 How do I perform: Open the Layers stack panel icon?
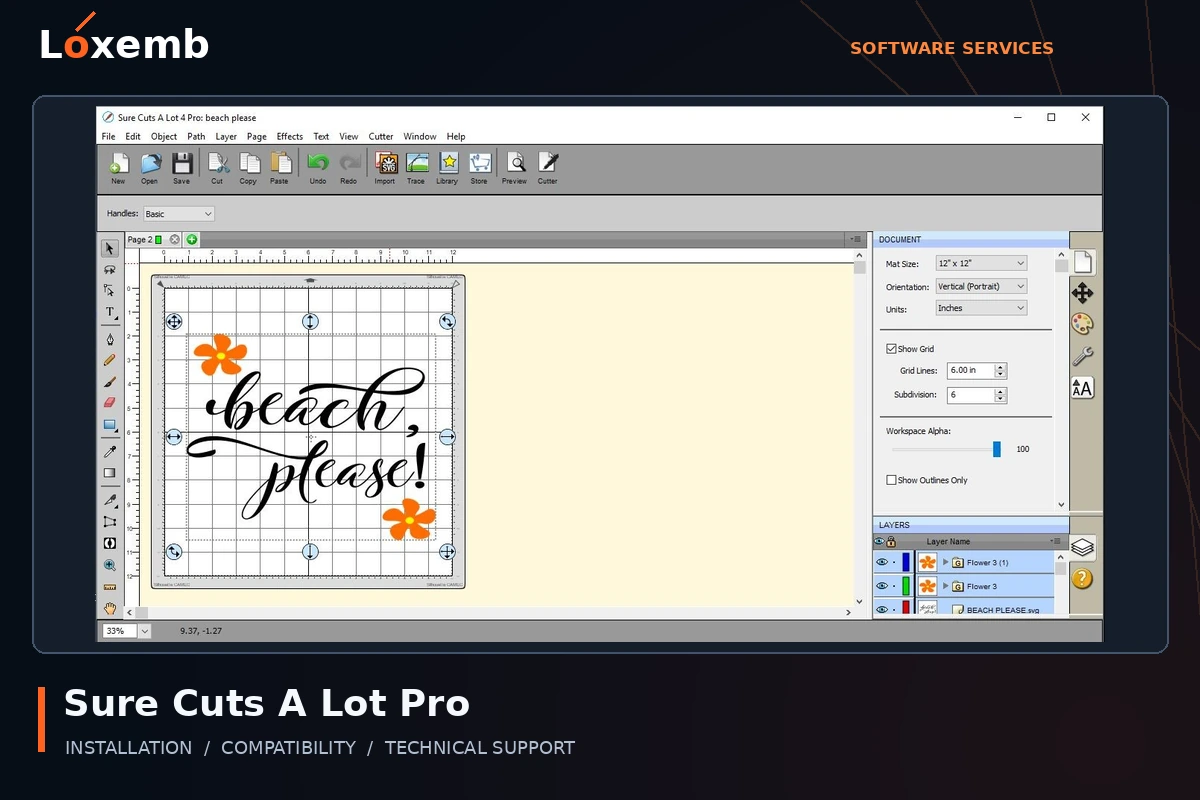pyautogui.click(x=1082, y=547)
